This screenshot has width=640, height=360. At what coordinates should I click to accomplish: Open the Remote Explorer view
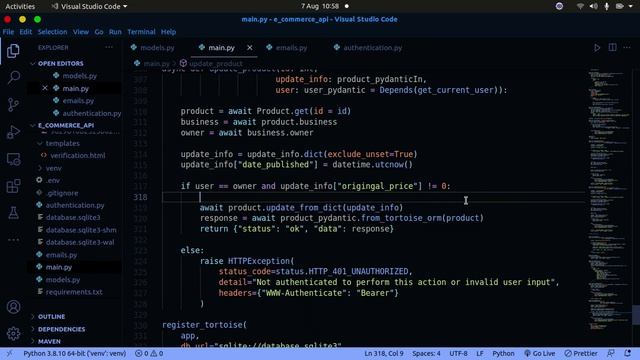pos(13,159)
